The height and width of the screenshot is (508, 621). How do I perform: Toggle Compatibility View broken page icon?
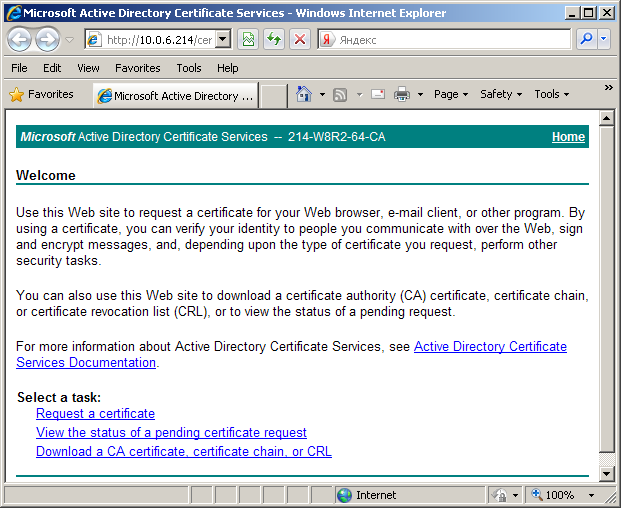pyautogui.click(x=248, y=40)
